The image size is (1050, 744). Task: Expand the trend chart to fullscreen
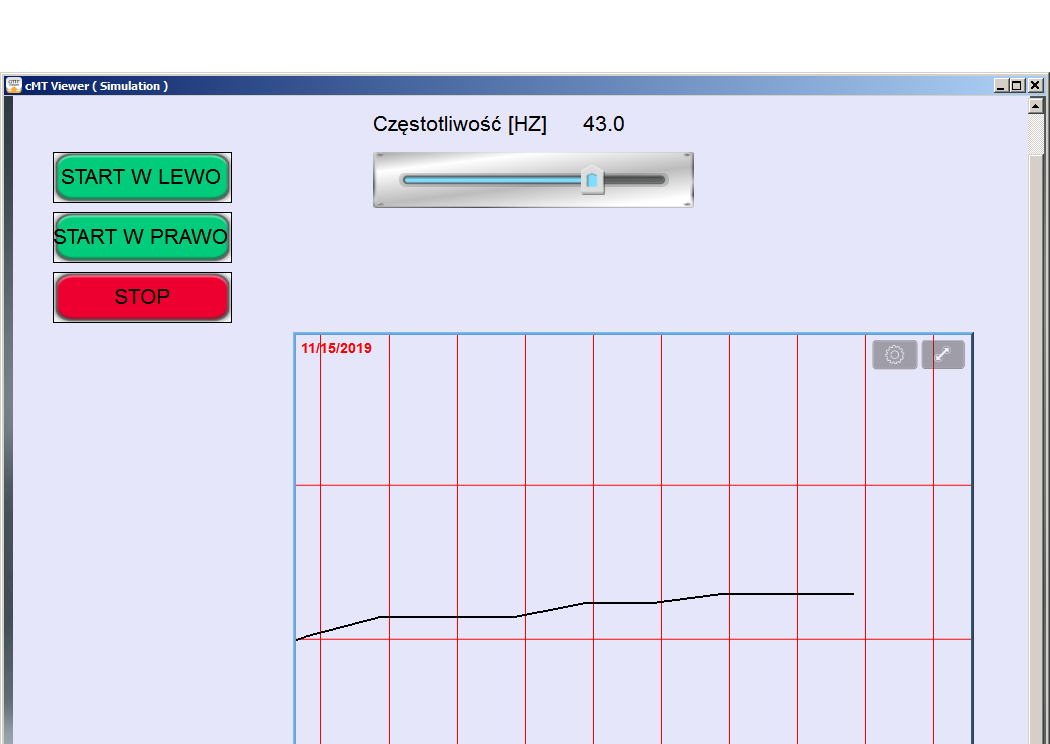coord(942,355)
